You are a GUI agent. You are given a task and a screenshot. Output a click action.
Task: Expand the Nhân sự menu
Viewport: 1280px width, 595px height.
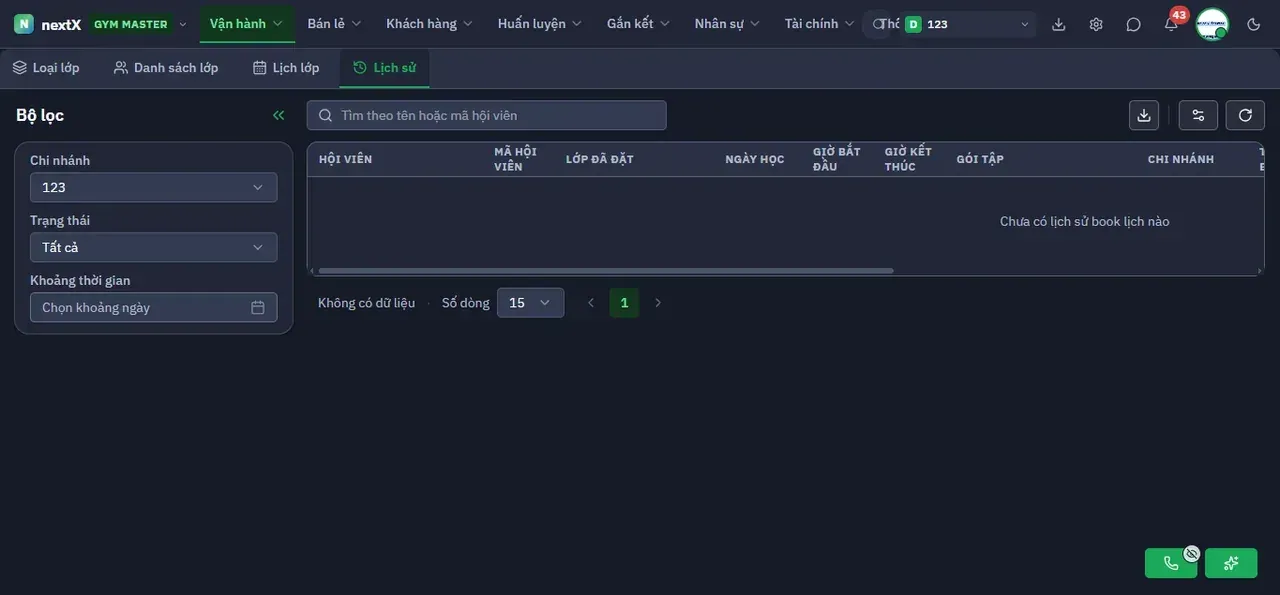pyautogui.click(x=727, y=24)
